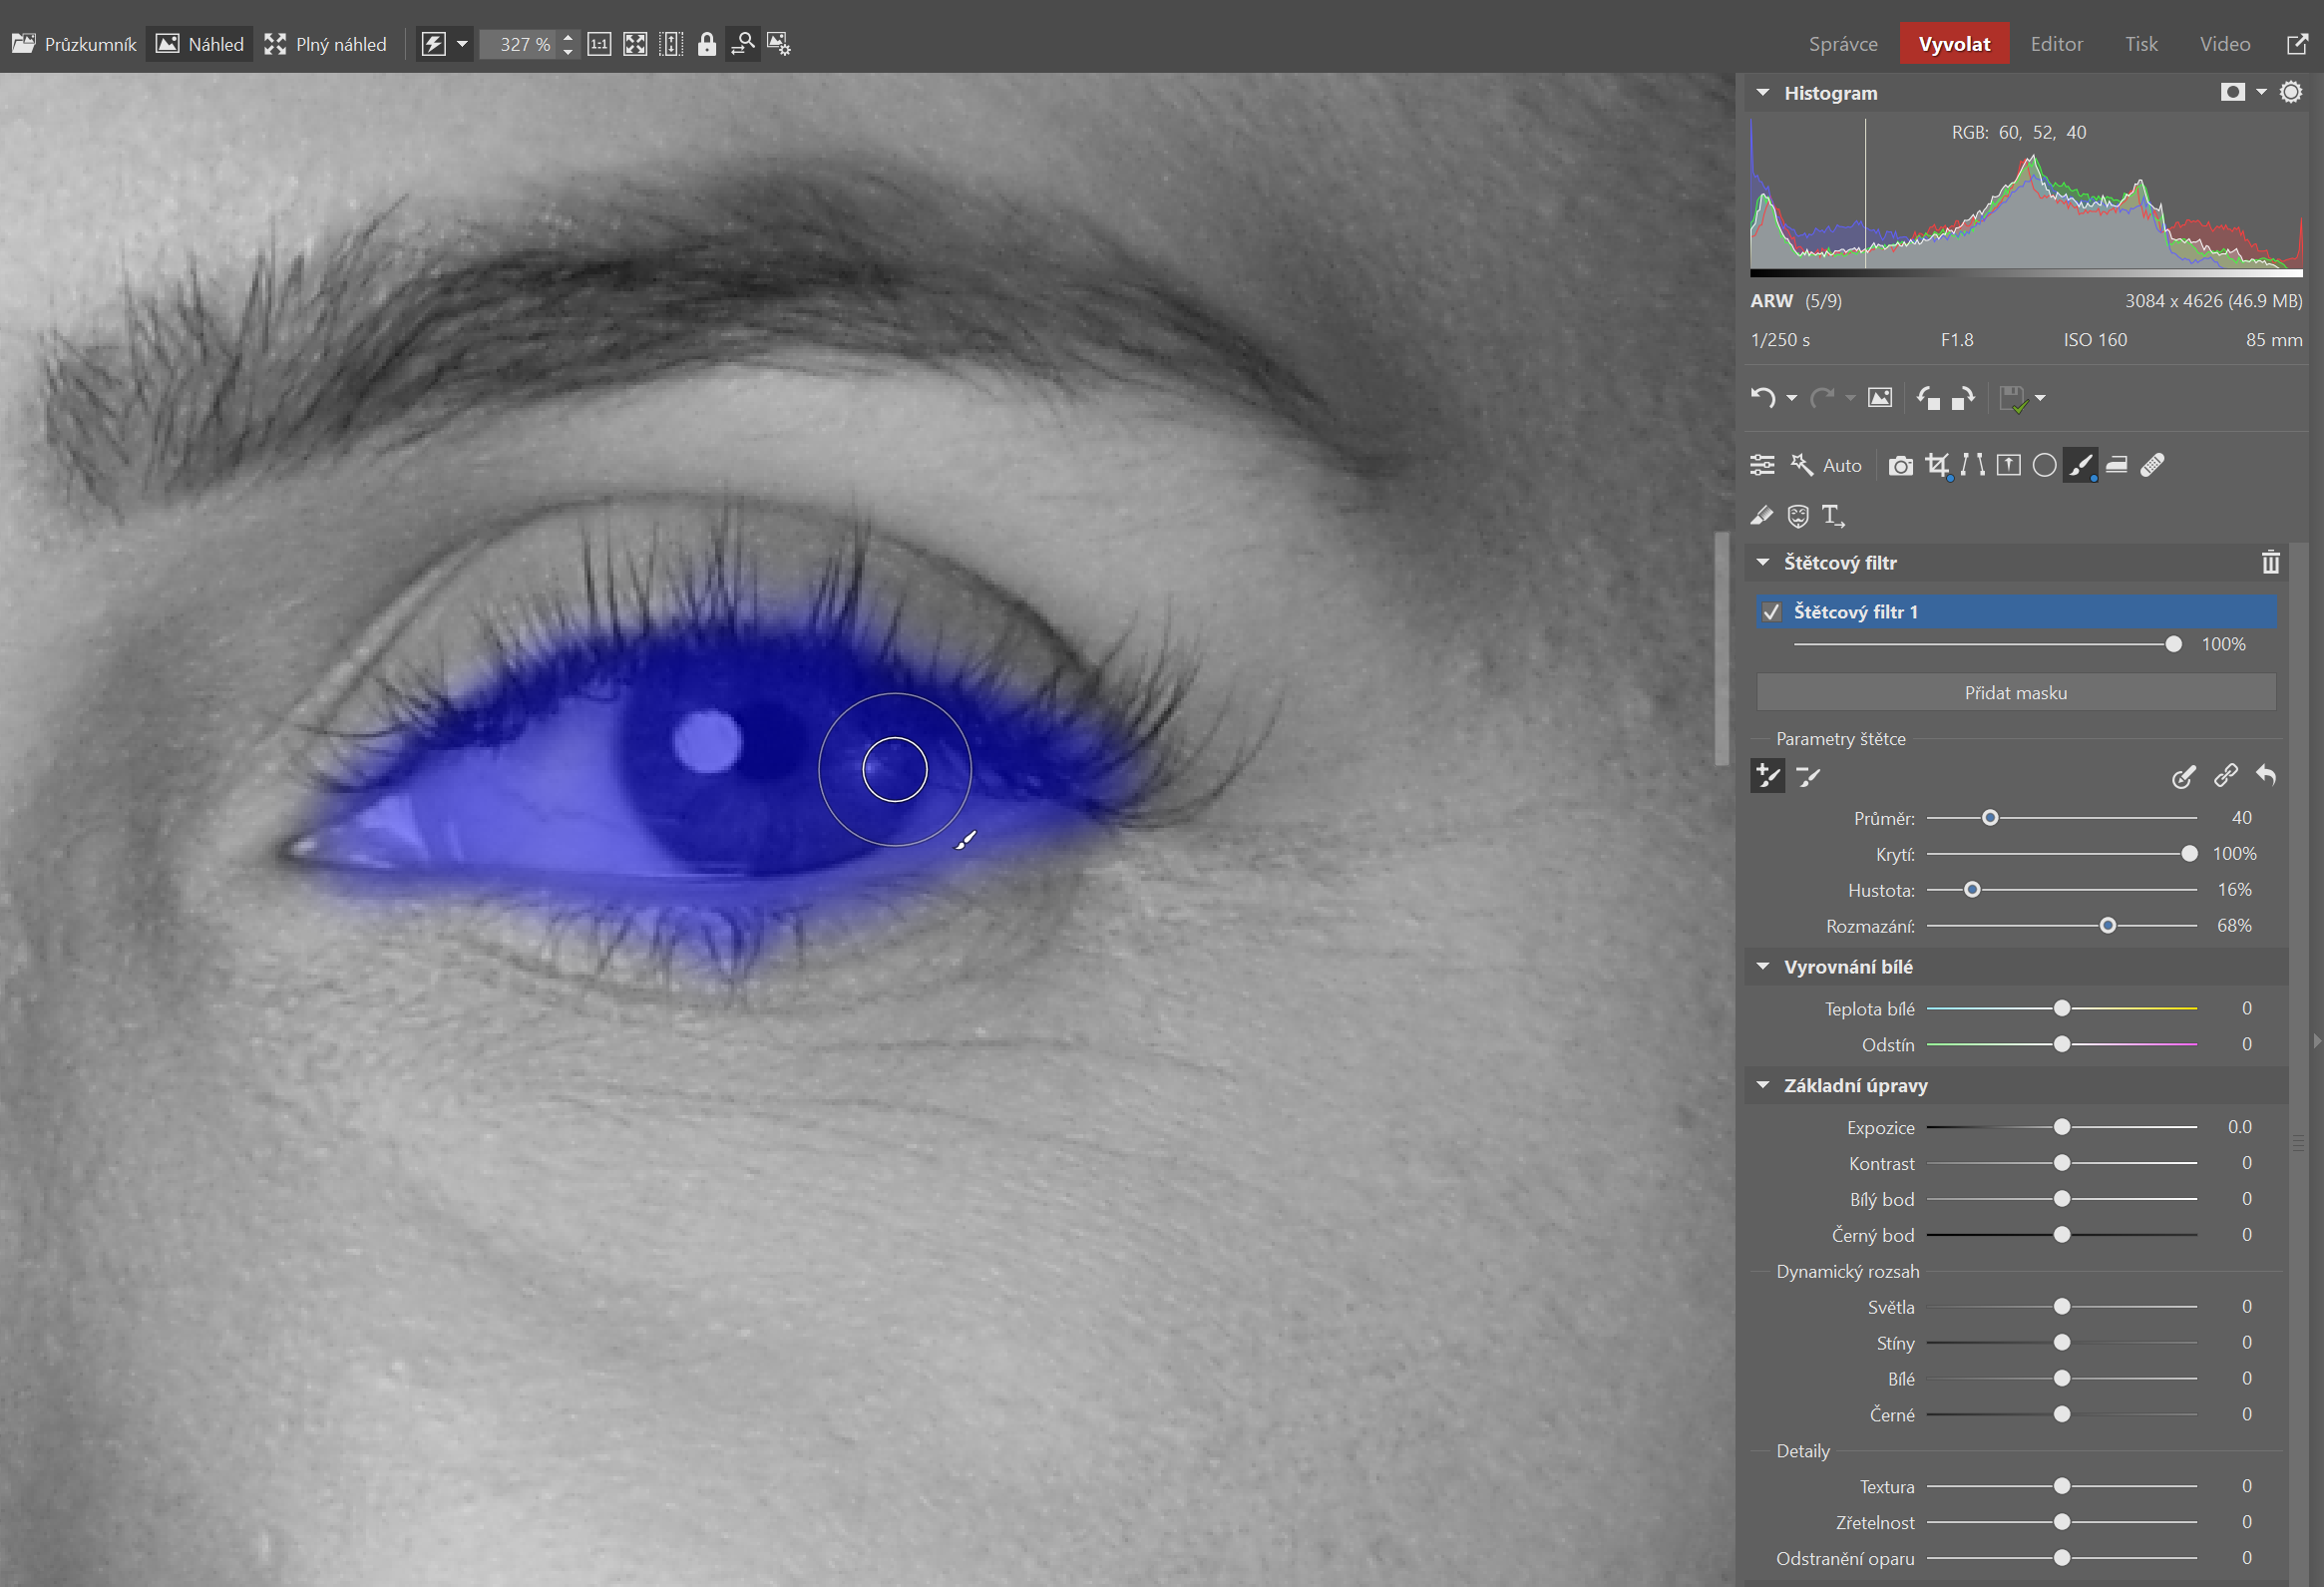
Task: Delete brush filter with trash icon
Action: (x=2271, y=563)
